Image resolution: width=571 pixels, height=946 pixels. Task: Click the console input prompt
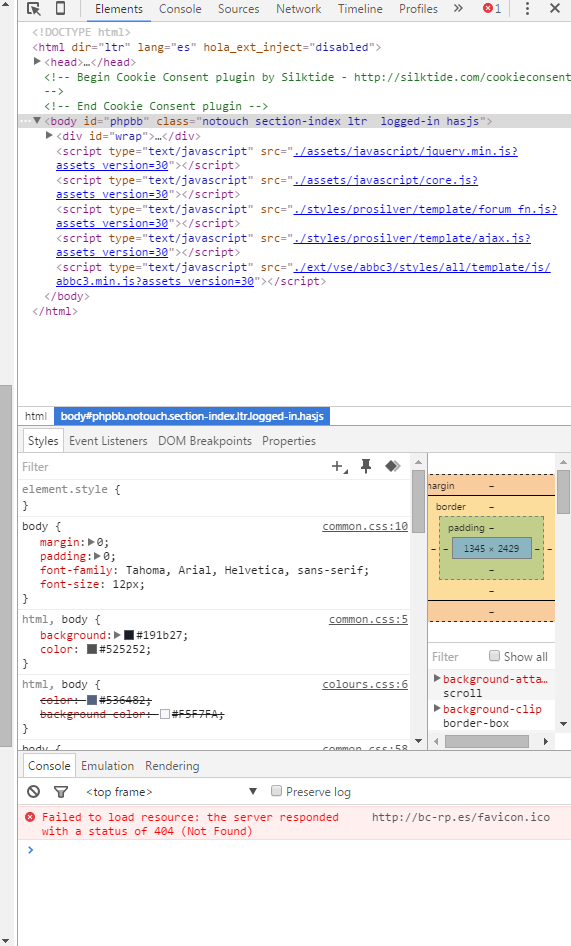click(296, 849)
